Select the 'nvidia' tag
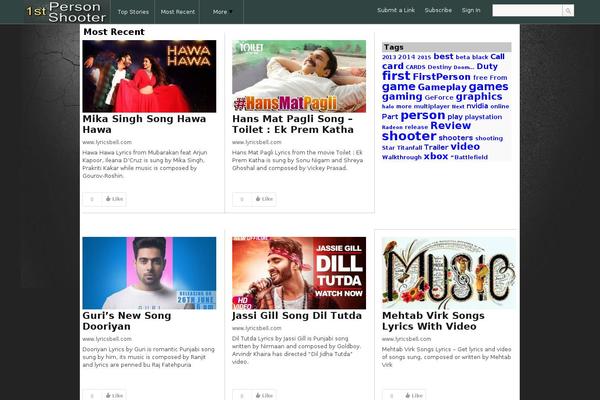Viewport: 600px width, 400px height. point(477,106)
